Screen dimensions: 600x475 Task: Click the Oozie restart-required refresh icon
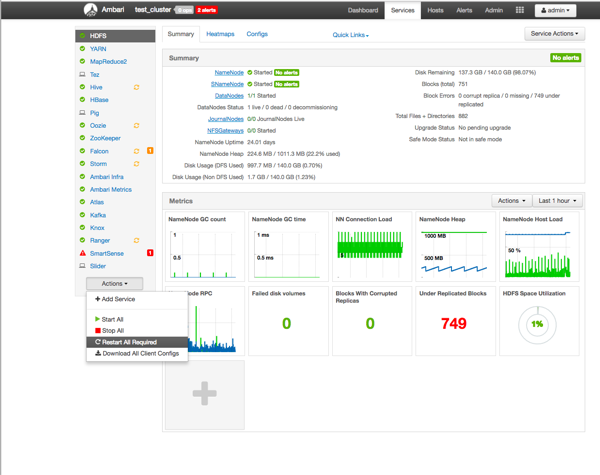click(136, 126)
